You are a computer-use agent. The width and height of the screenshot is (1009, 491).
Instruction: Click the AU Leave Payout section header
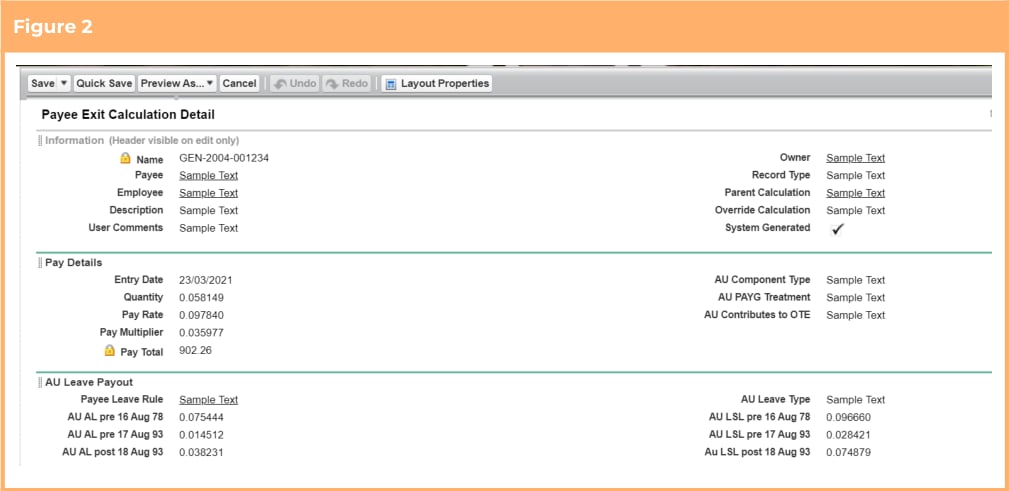point(89,382)
